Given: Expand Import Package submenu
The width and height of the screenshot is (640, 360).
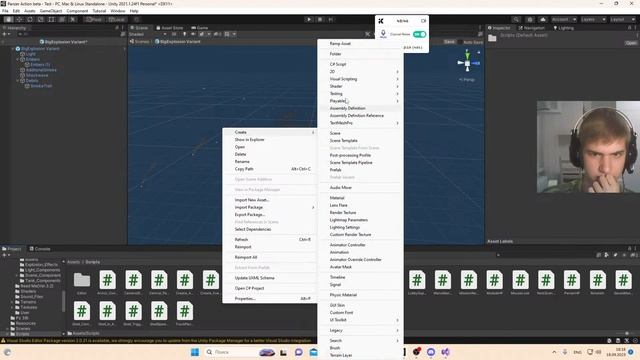Looking at the screenshot, I should click(x=270, y=207).
